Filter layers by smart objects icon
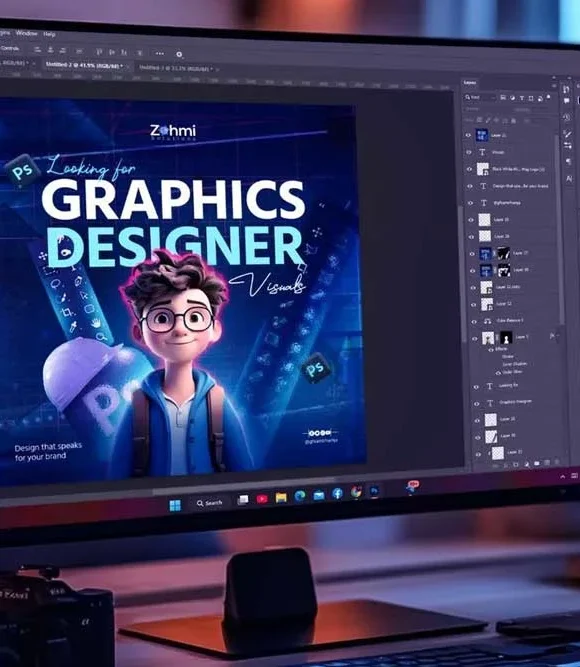Screen dimensions: 580x667 (540, 99)
